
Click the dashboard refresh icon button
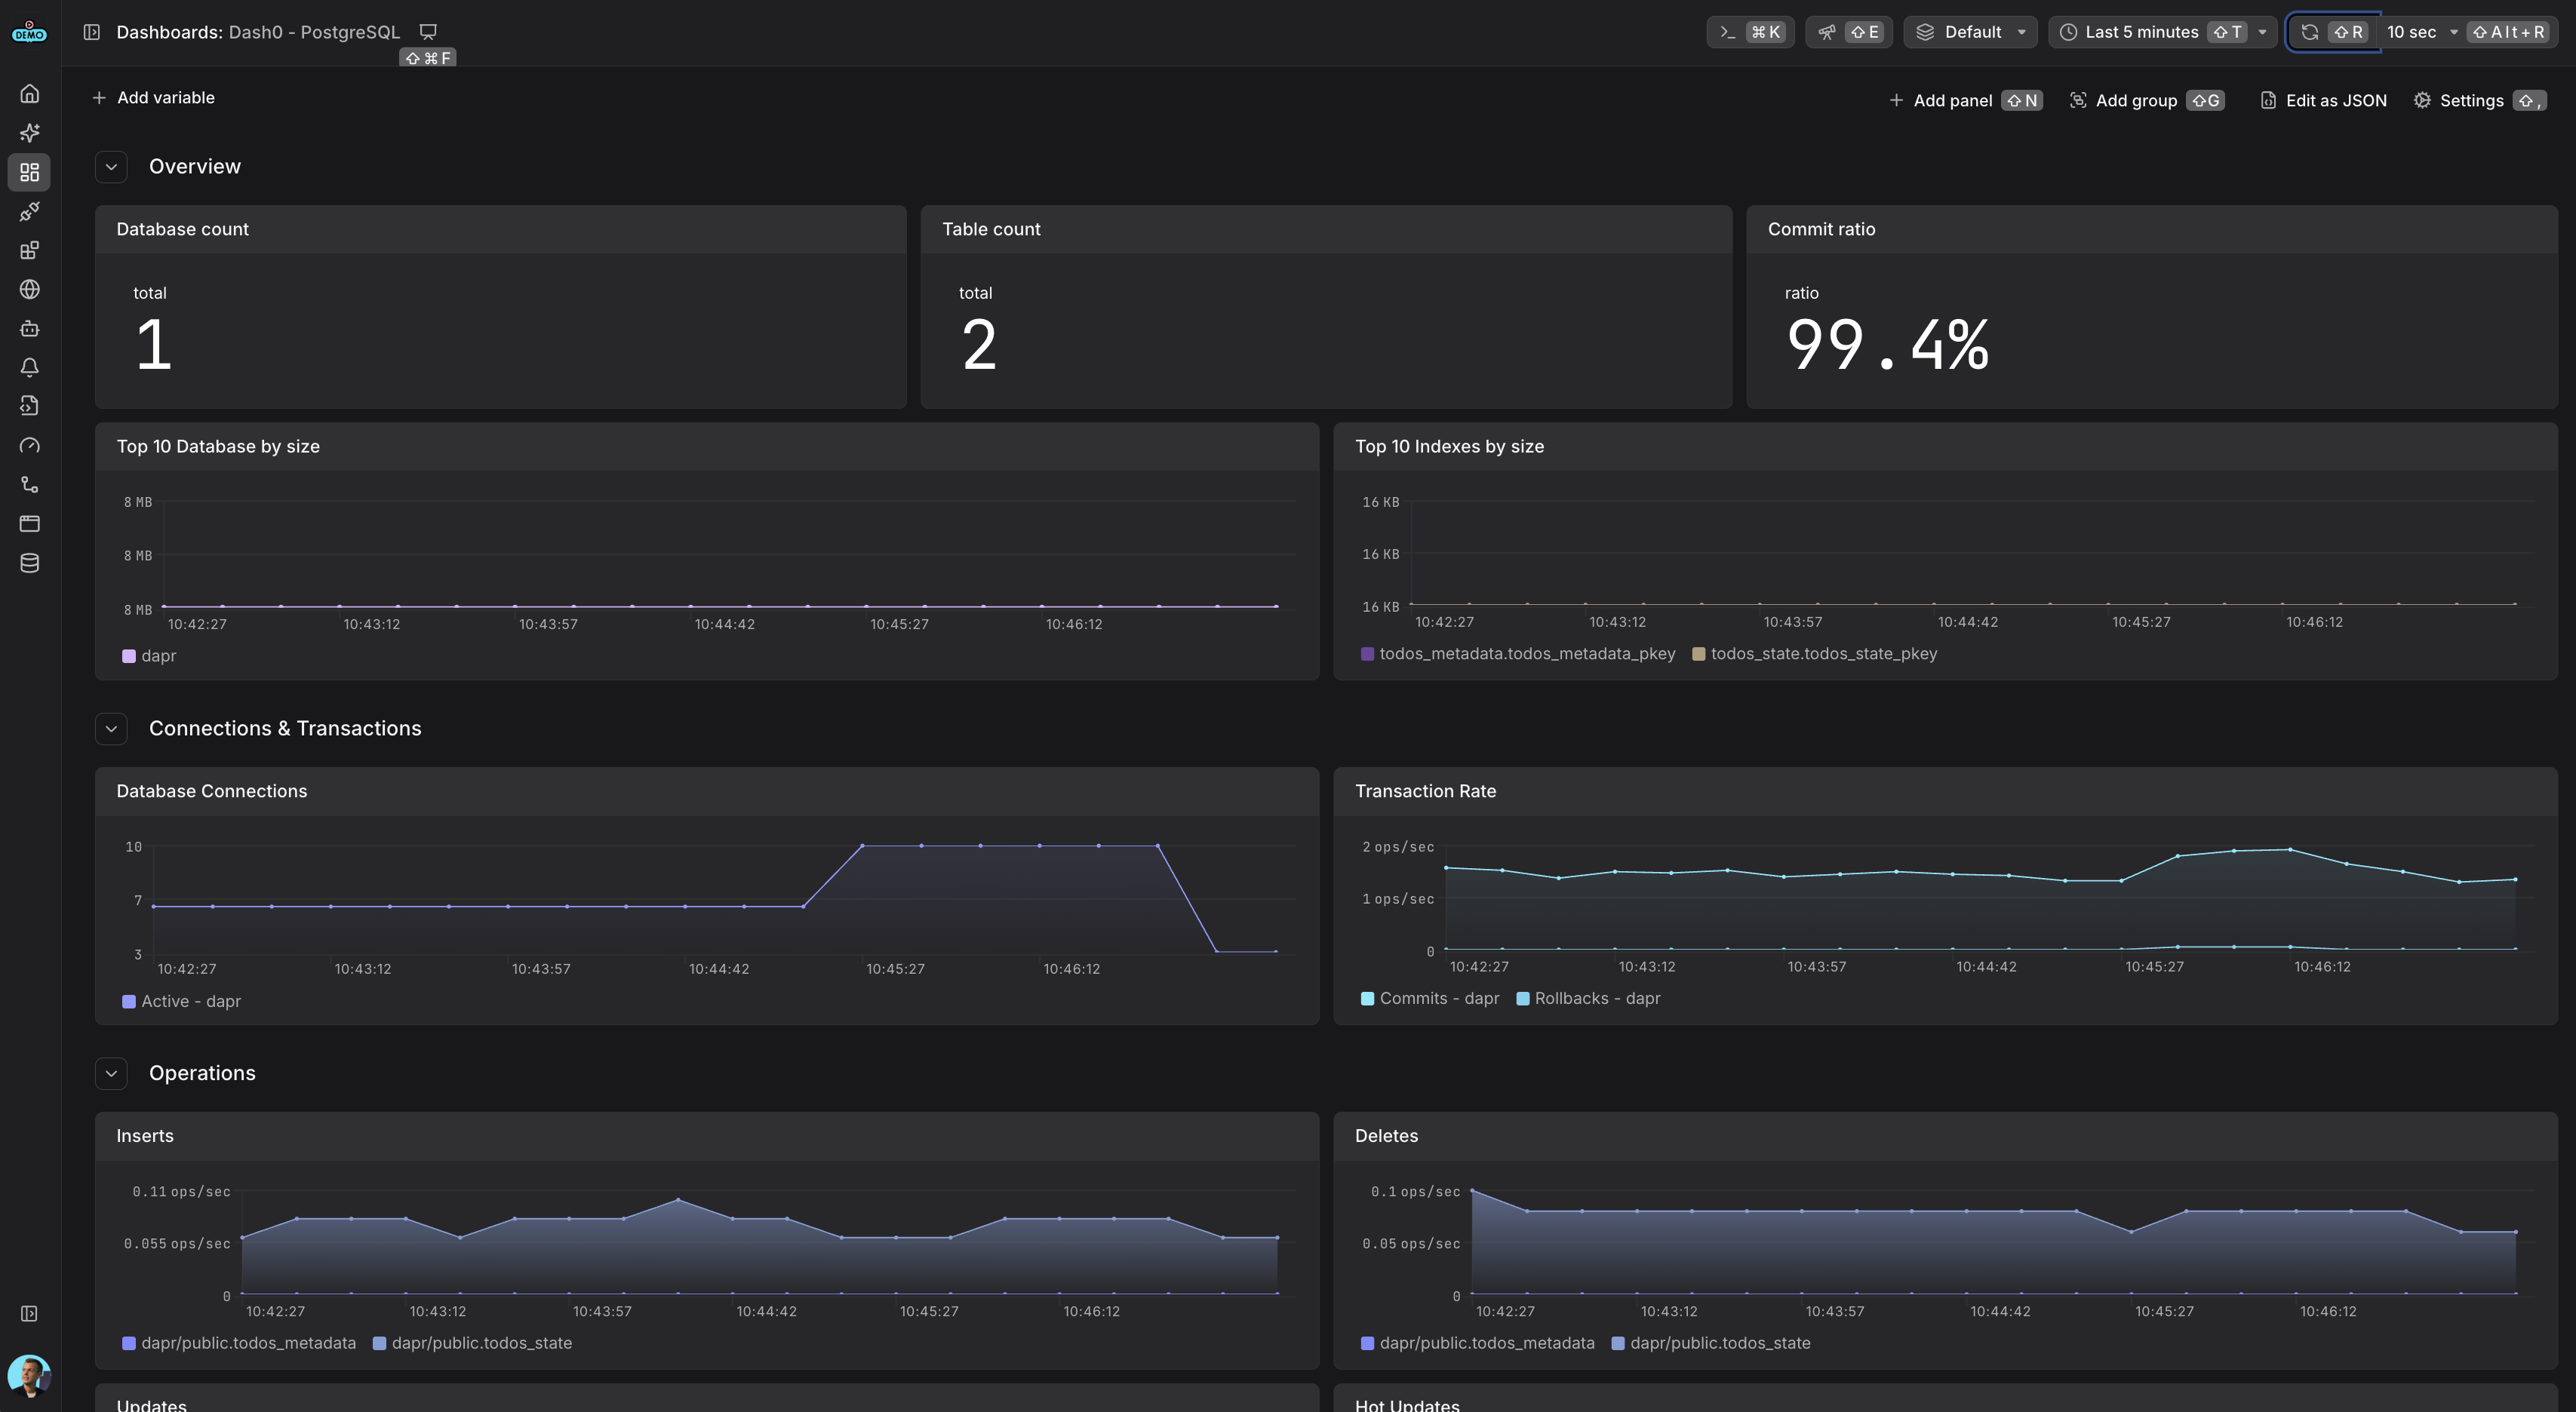tap(2309, 32)
